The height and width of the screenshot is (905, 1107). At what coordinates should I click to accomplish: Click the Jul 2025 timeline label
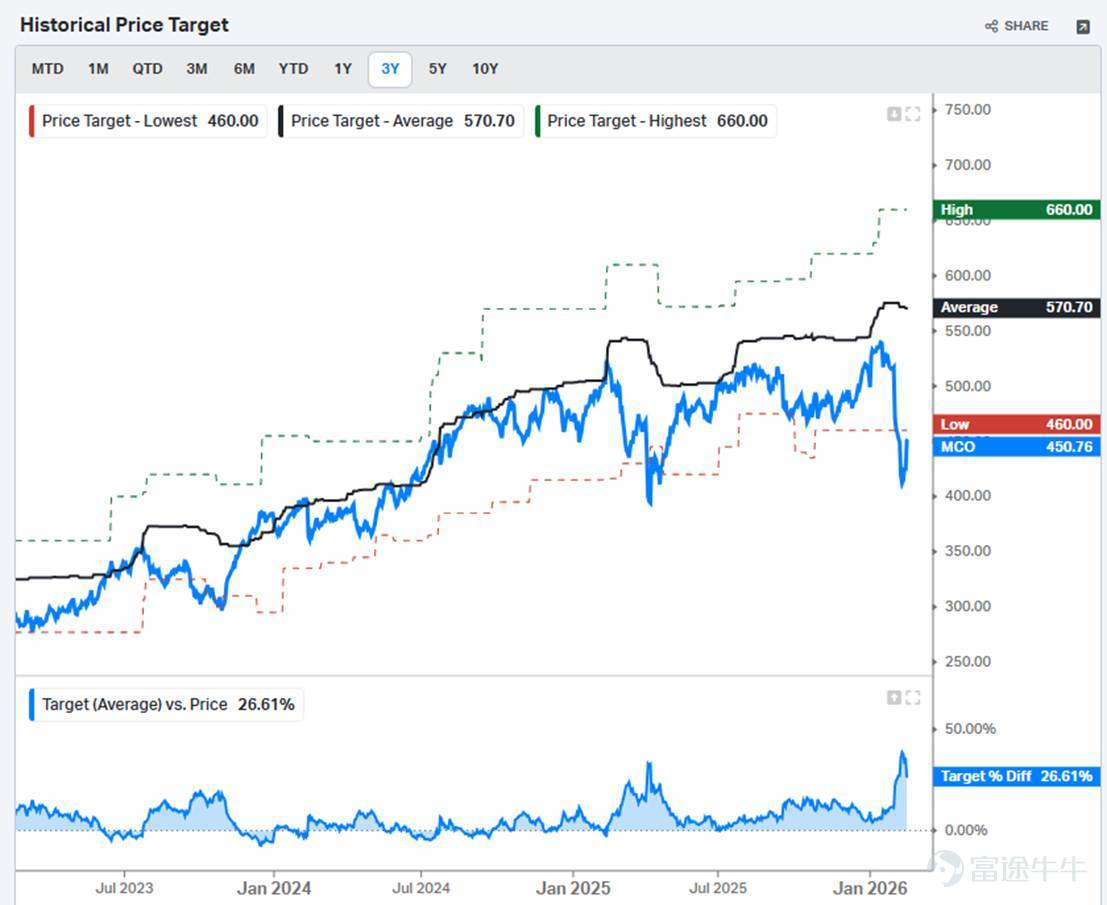tap(718, 888)
